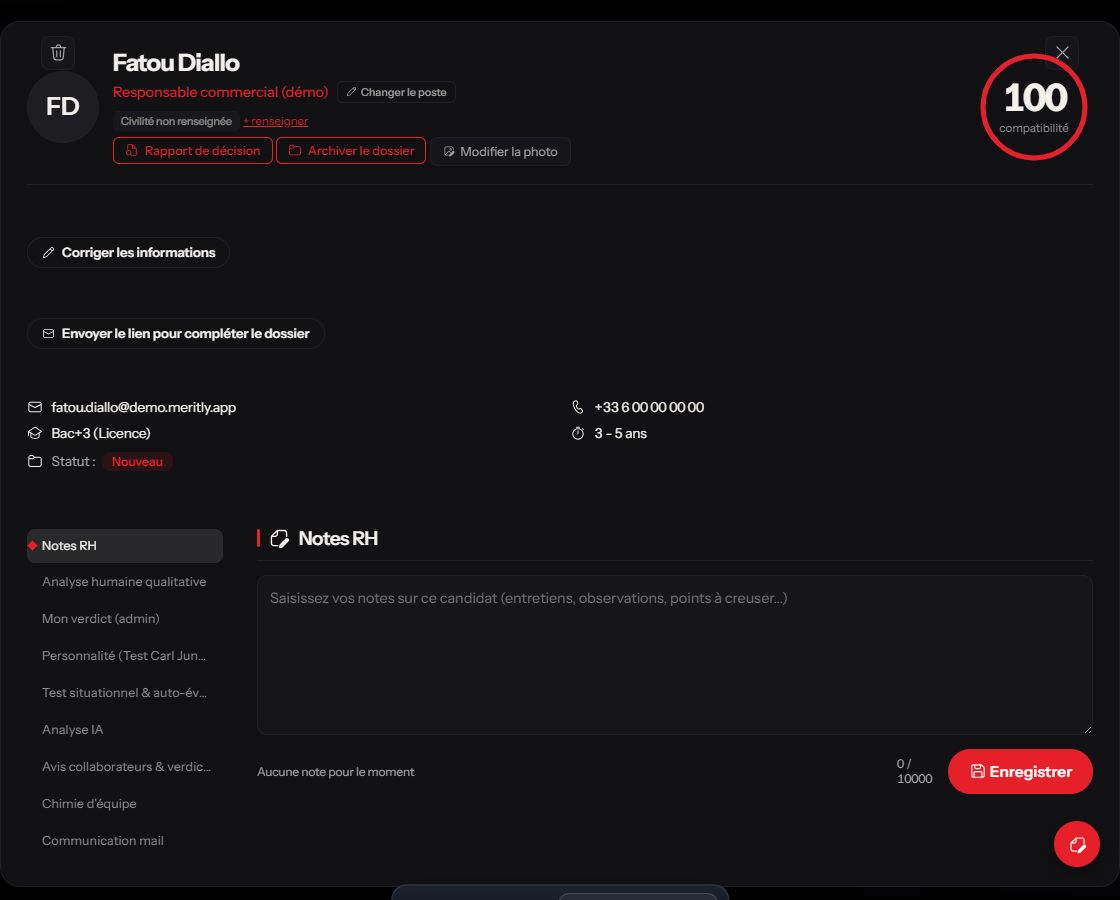Click Archiver le dossier
The height and width of the screenshot is (900, 1120).
(351, 151)
